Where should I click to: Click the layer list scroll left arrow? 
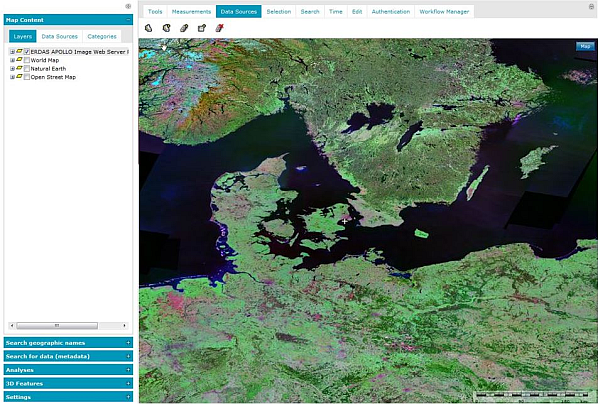point(12,326)
